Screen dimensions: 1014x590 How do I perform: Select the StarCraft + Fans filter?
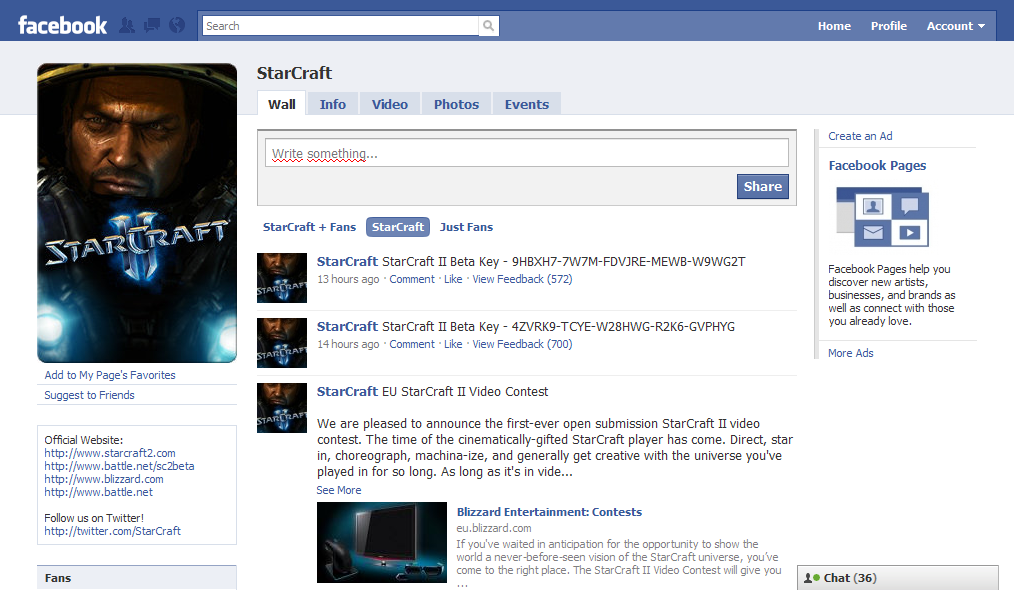309,227
